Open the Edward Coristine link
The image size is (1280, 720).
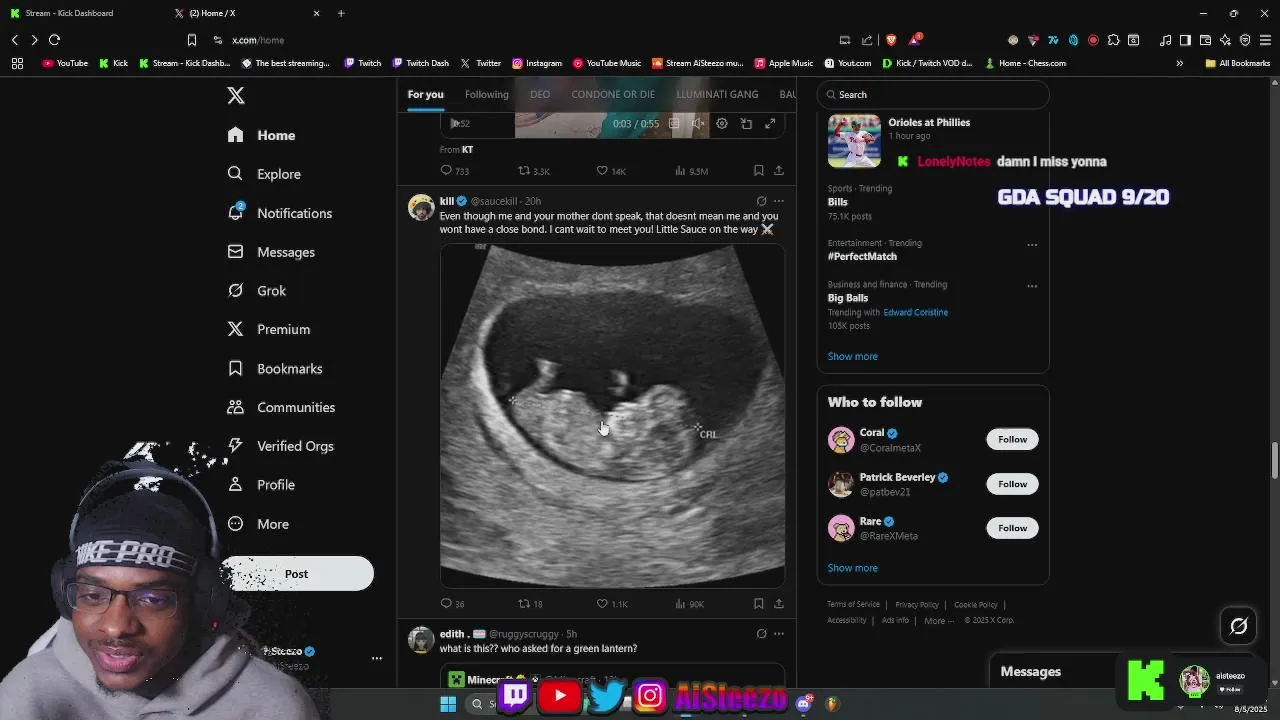coord(915,312)
